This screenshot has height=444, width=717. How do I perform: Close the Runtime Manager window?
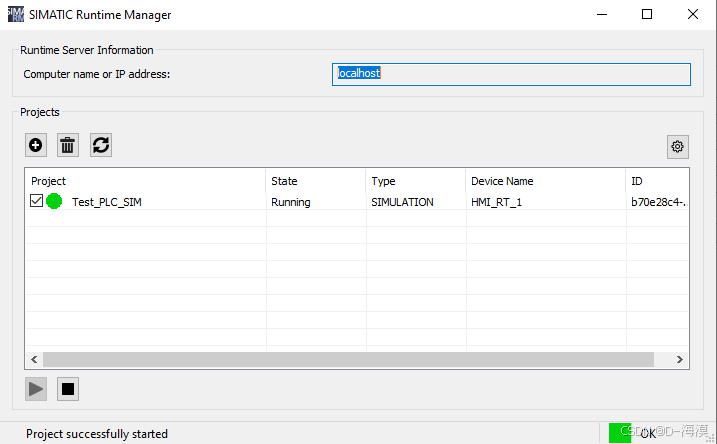692,14
